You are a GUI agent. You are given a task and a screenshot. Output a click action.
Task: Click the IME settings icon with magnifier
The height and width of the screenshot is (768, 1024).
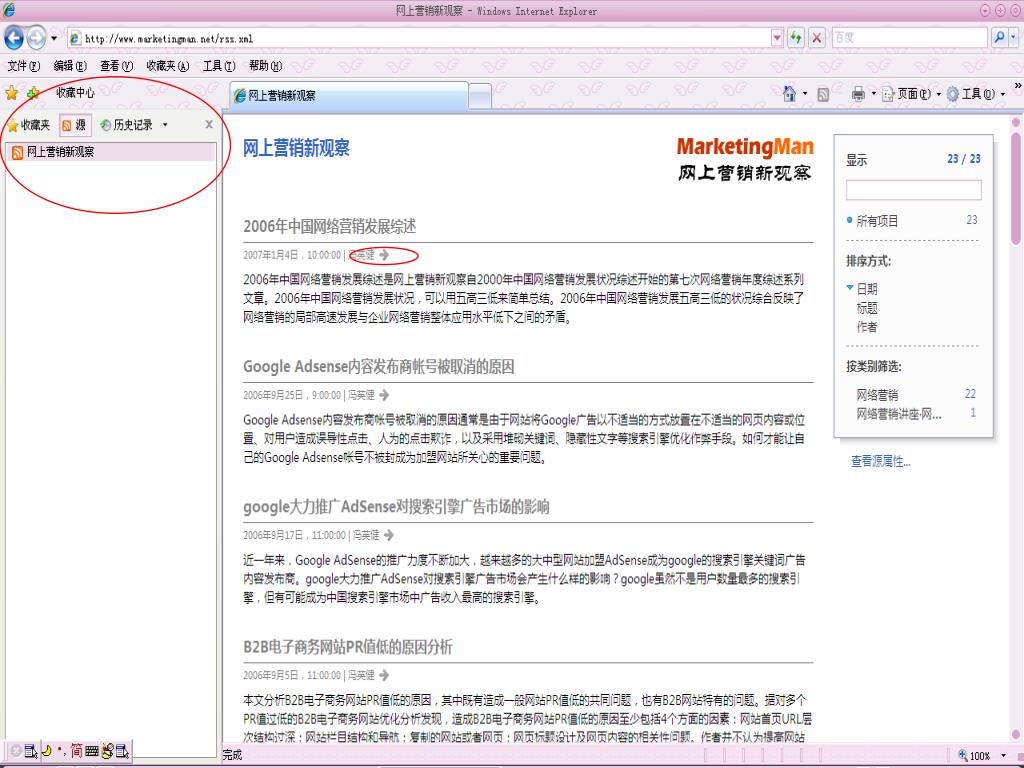point(107,751)
